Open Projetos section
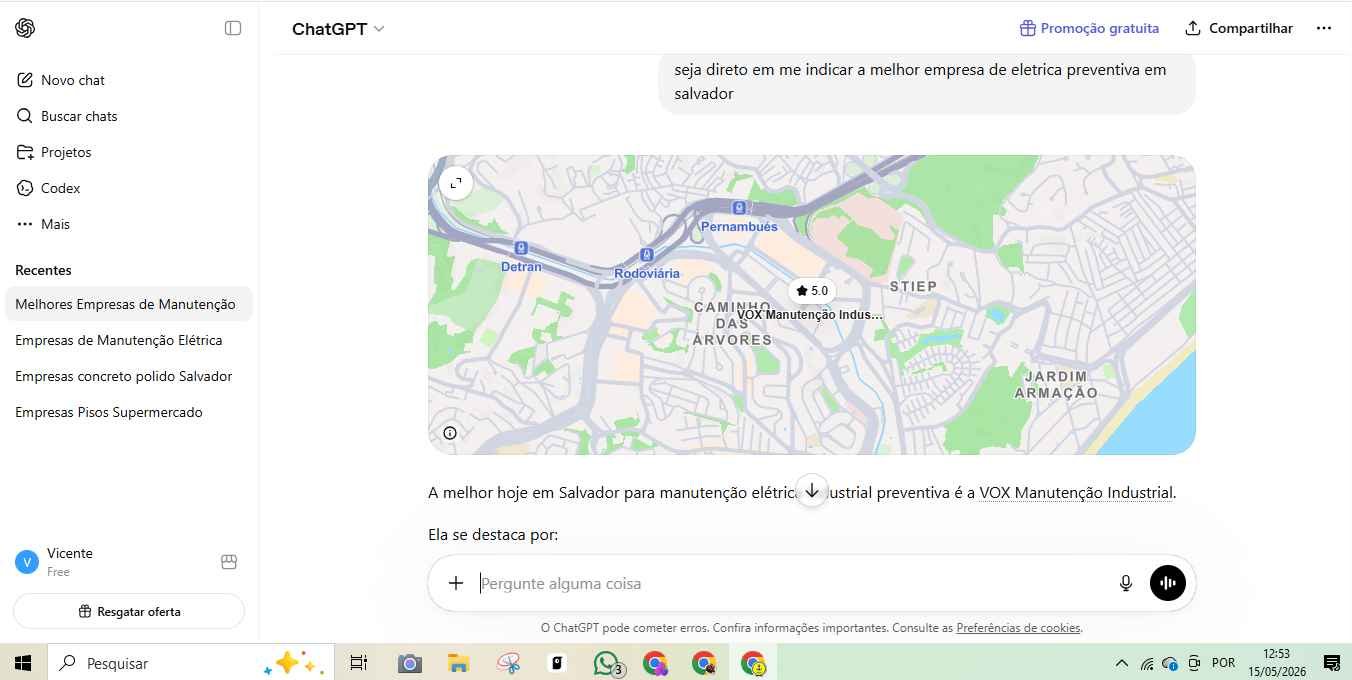 [x=129, y=152]
